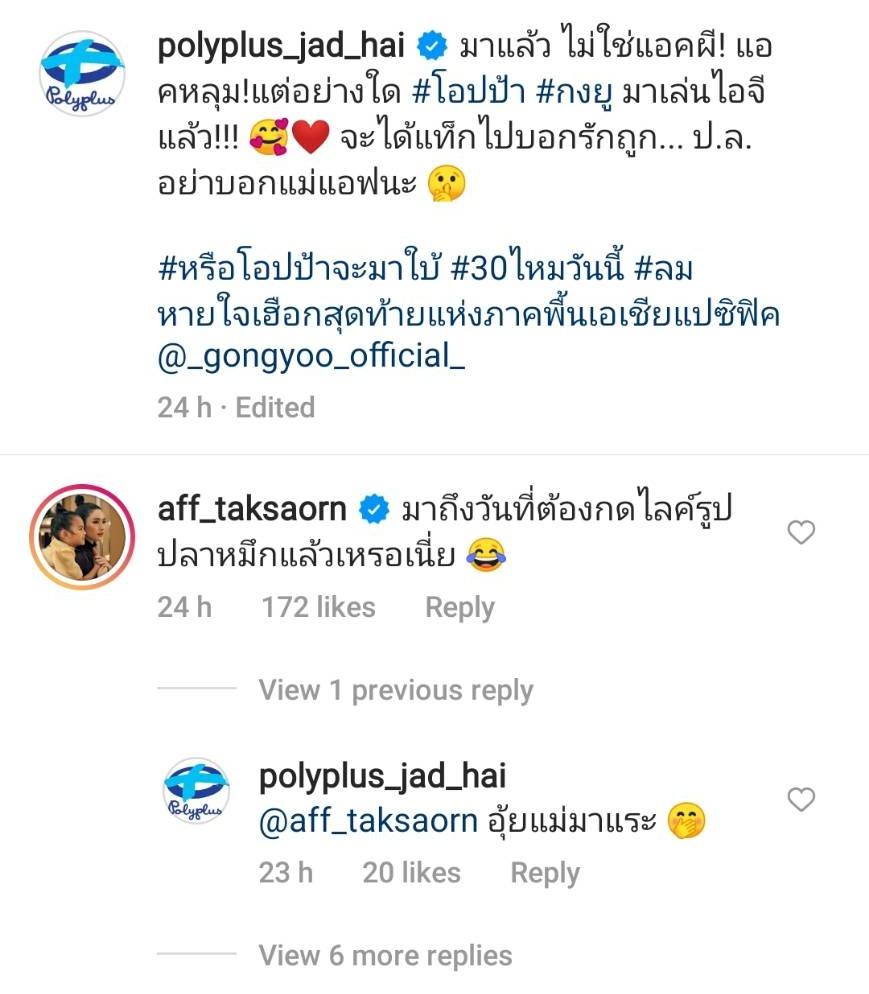Image resolution: width=869 pixels, height=994 pixels.
Task: Open hashtag #โอปป้า in the caption
Action: (x=468, y=93)
